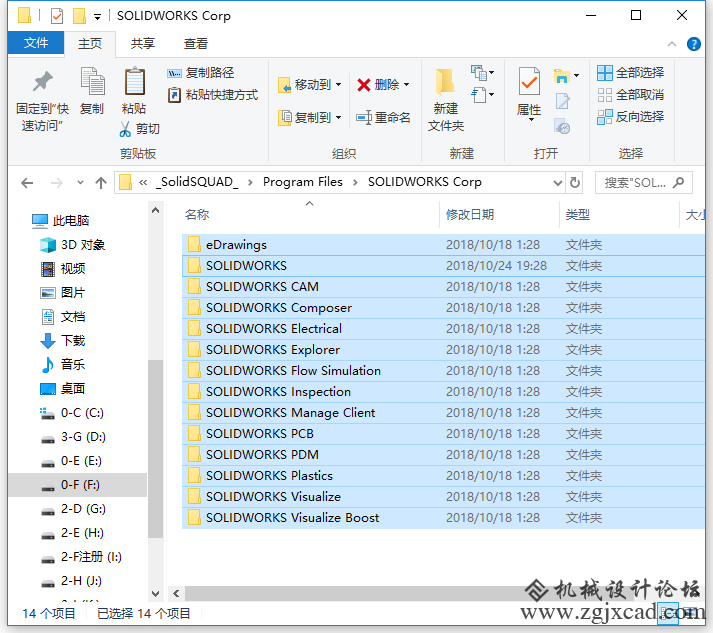Click the Up one level arrow
The height and width of the screenshot is (633, 713).
pyautogui.click(x=101, y=183)
